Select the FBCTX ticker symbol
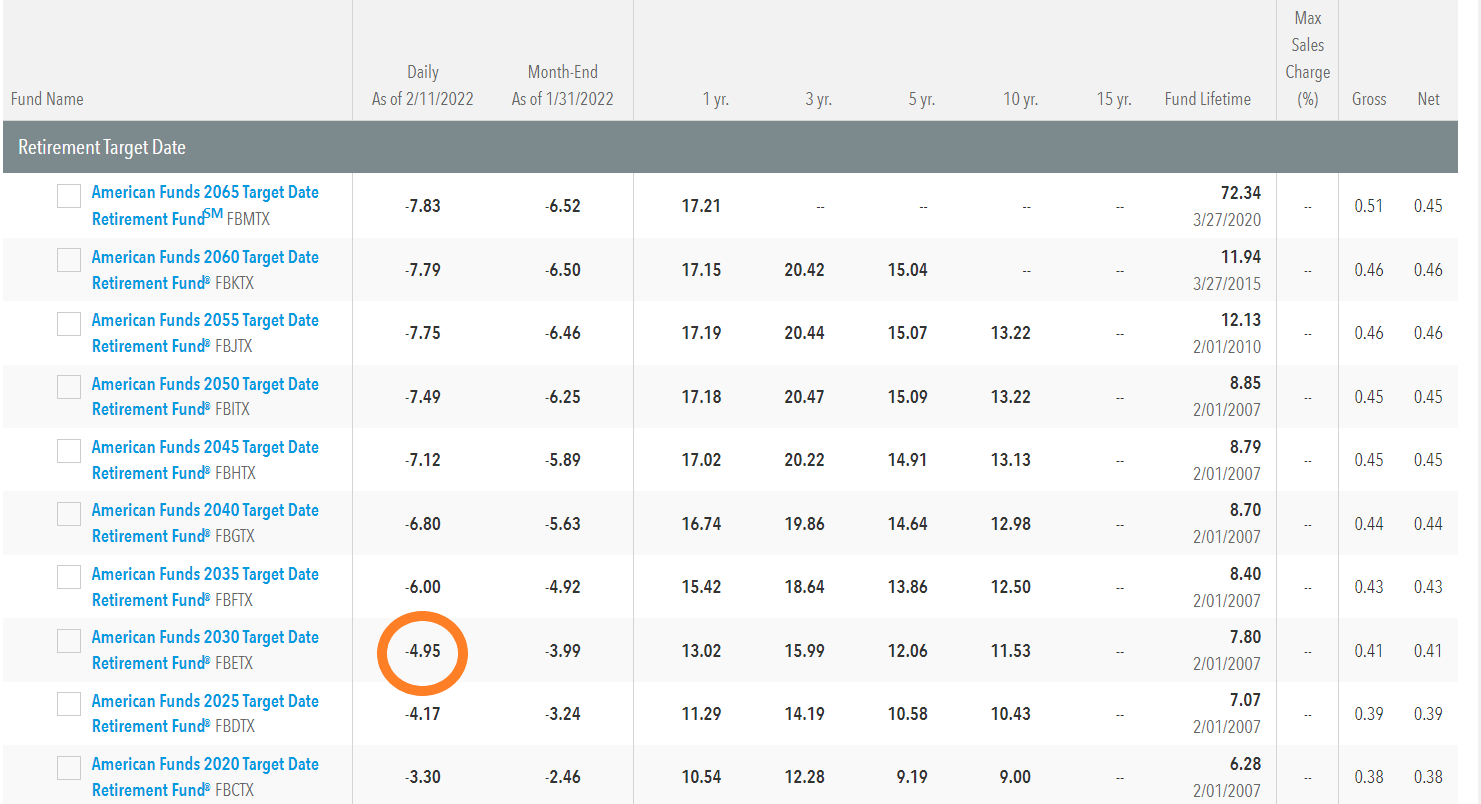Screen dimensions: 1481x804 point(234,790)
